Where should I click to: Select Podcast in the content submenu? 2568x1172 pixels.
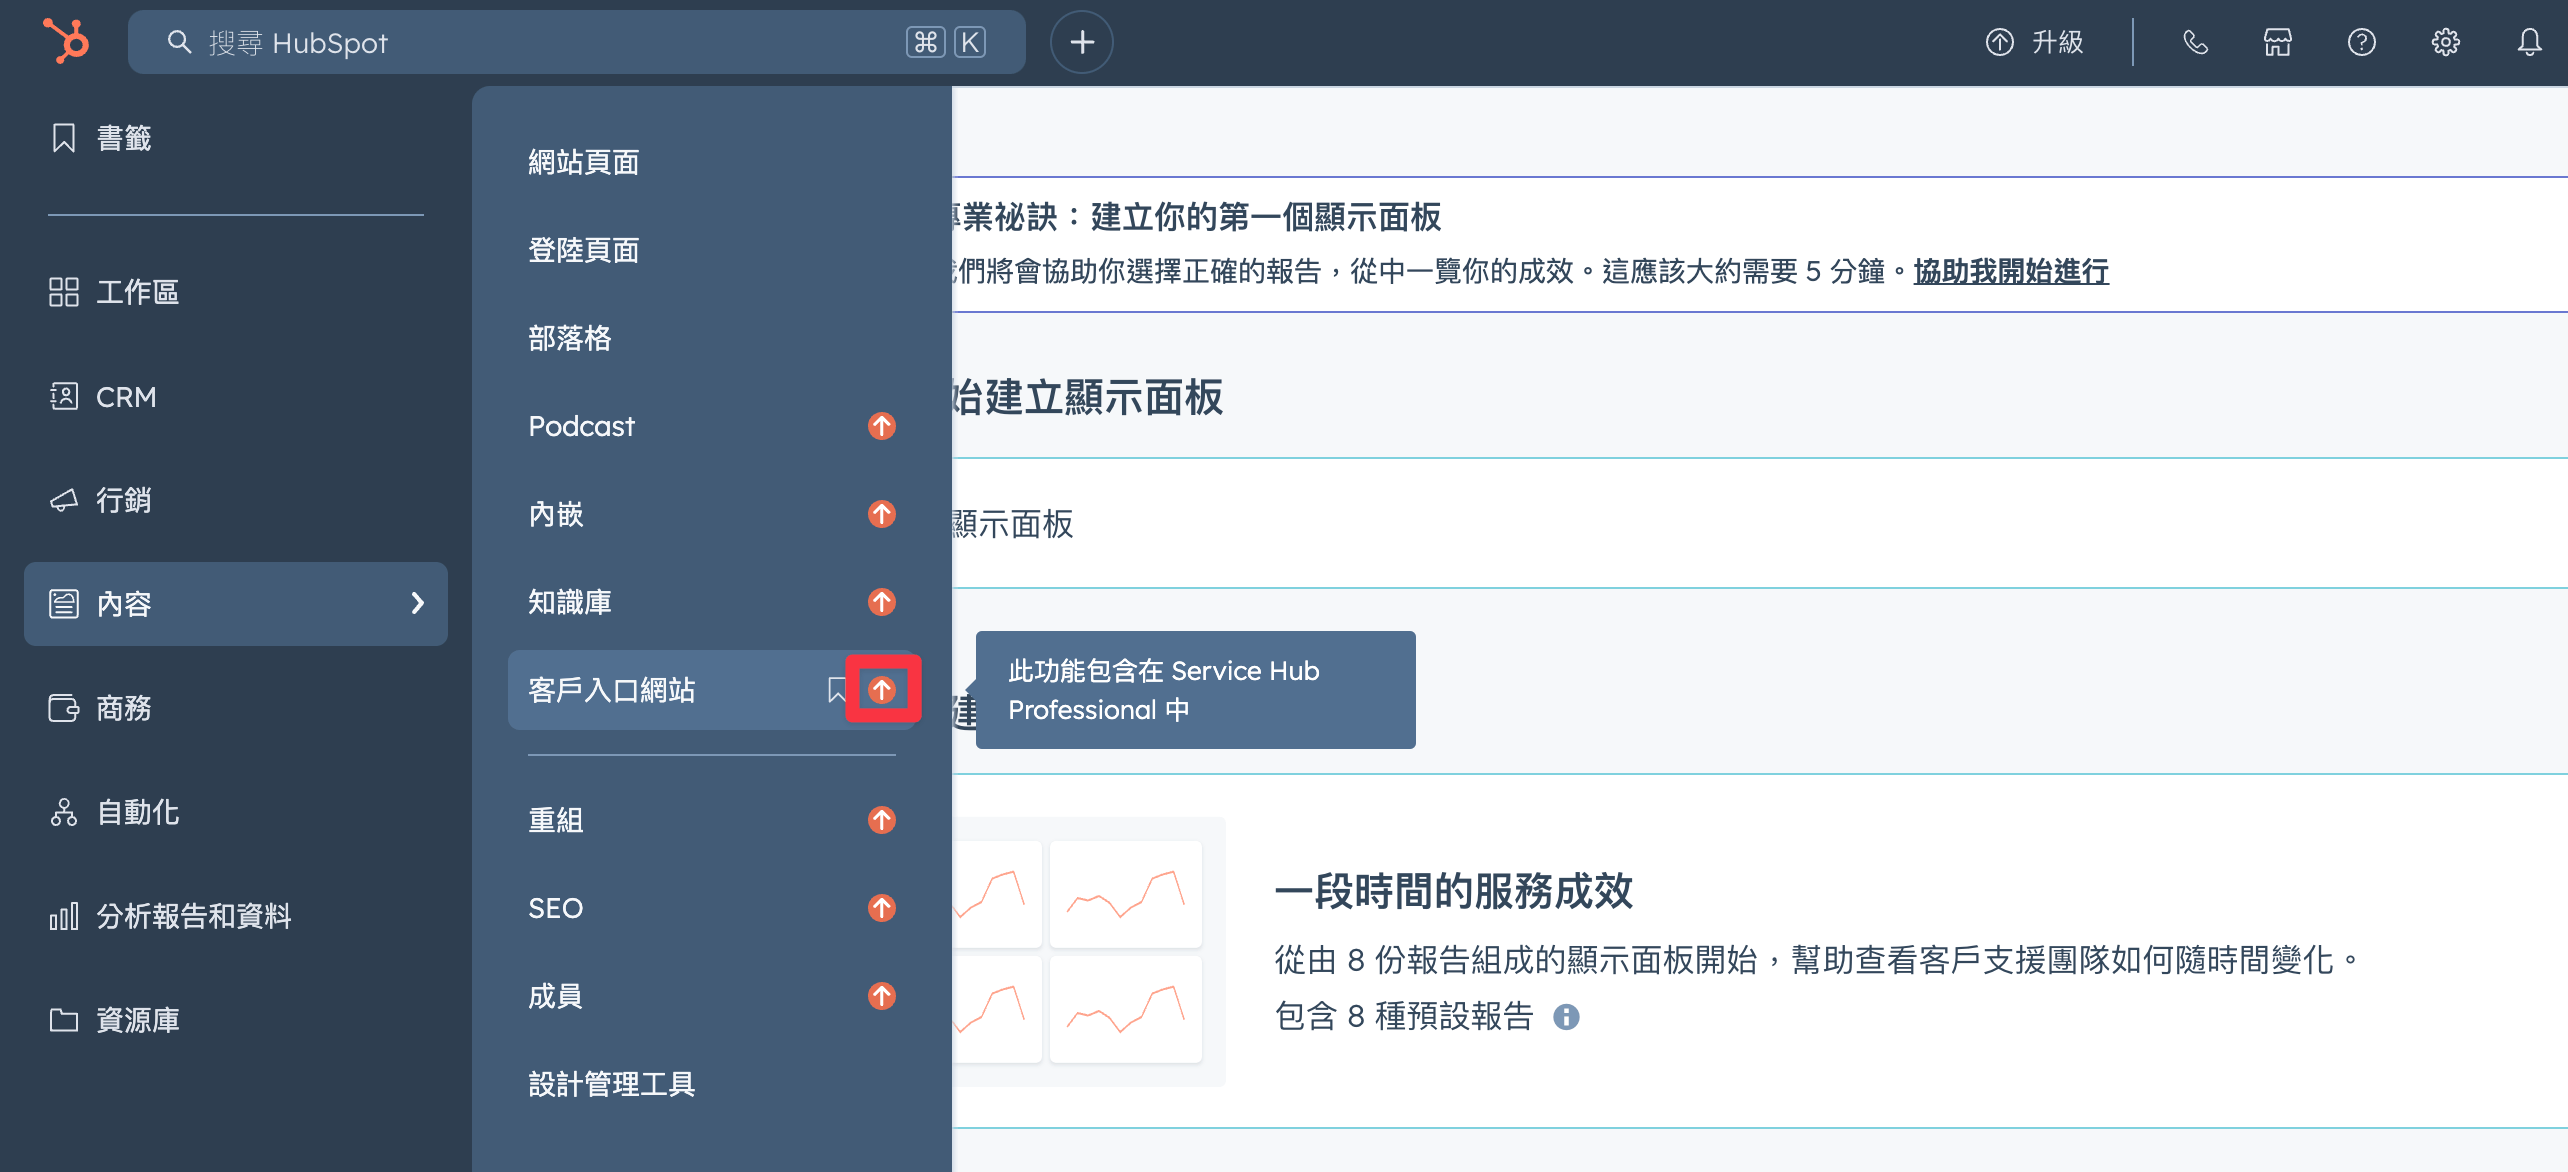point(582,426)
